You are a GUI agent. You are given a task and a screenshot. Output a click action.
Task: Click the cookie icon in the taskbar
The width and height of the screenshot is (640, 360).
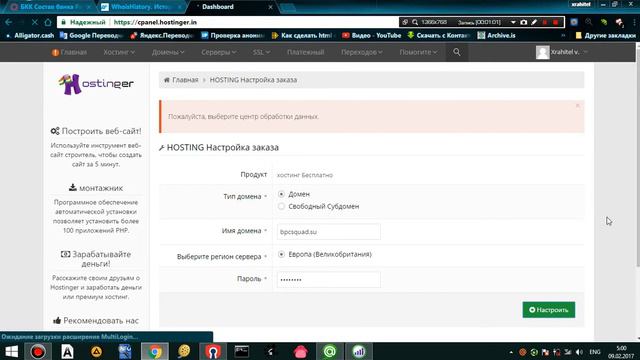pos(184,351)
